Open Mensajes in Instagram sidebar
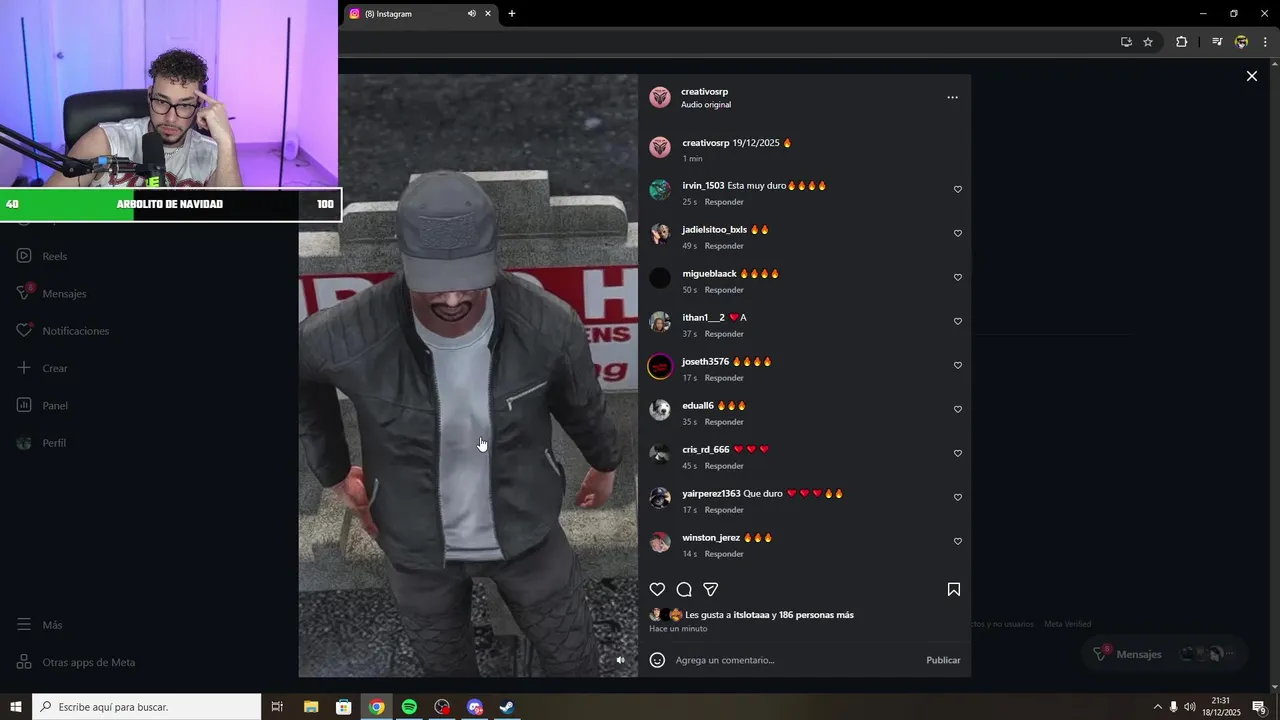This screenshot has width=1280, height=720. (x=52, y=294)
